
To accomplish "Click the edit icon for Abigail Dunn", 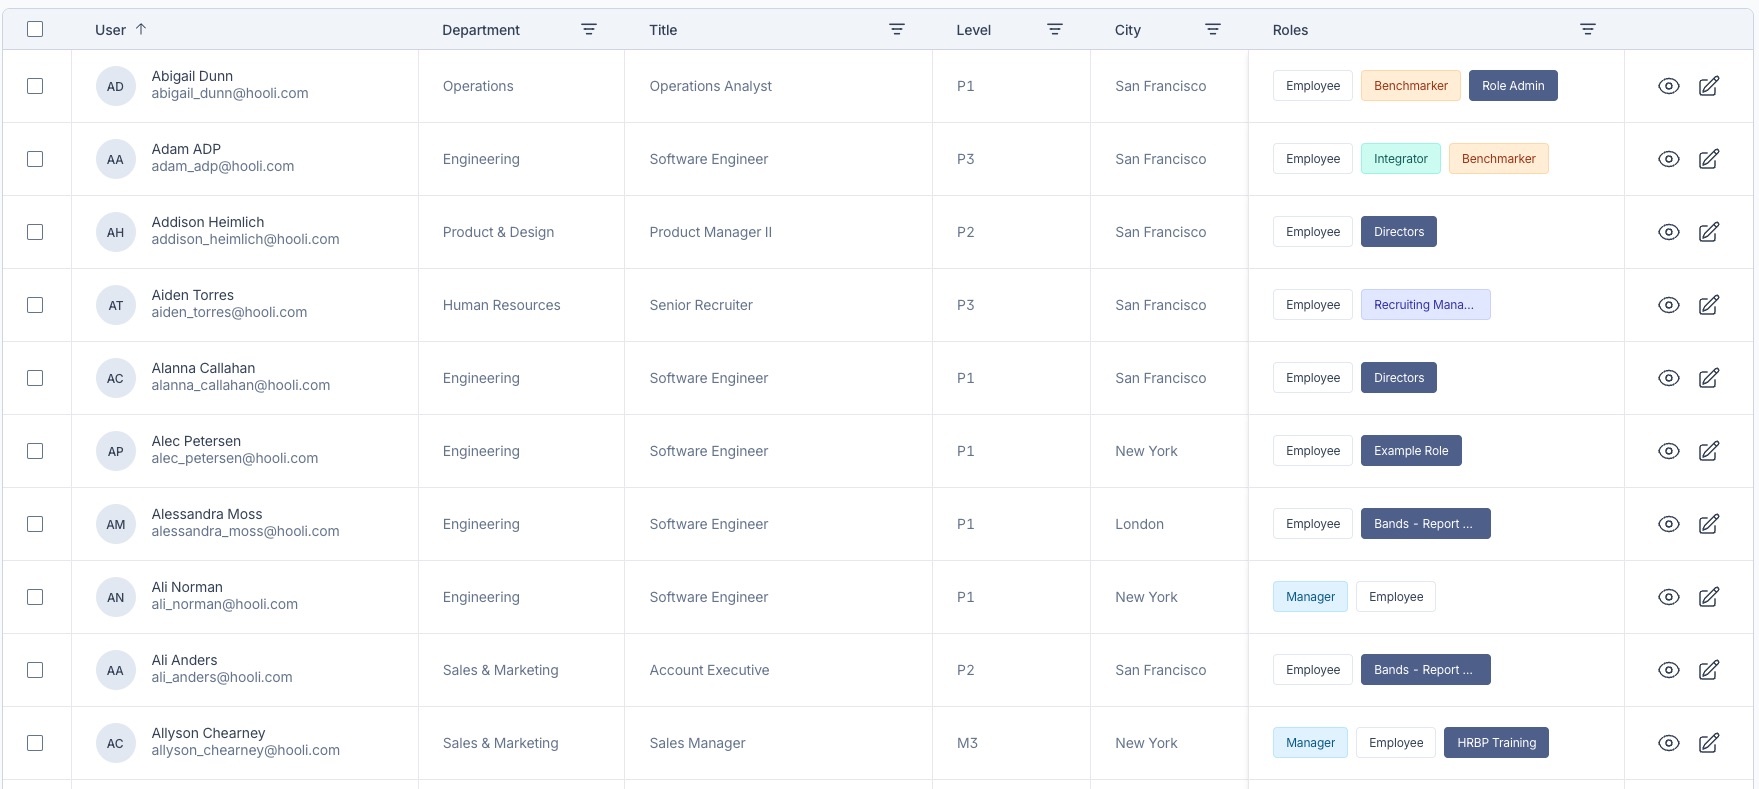I will [1709, 86].
